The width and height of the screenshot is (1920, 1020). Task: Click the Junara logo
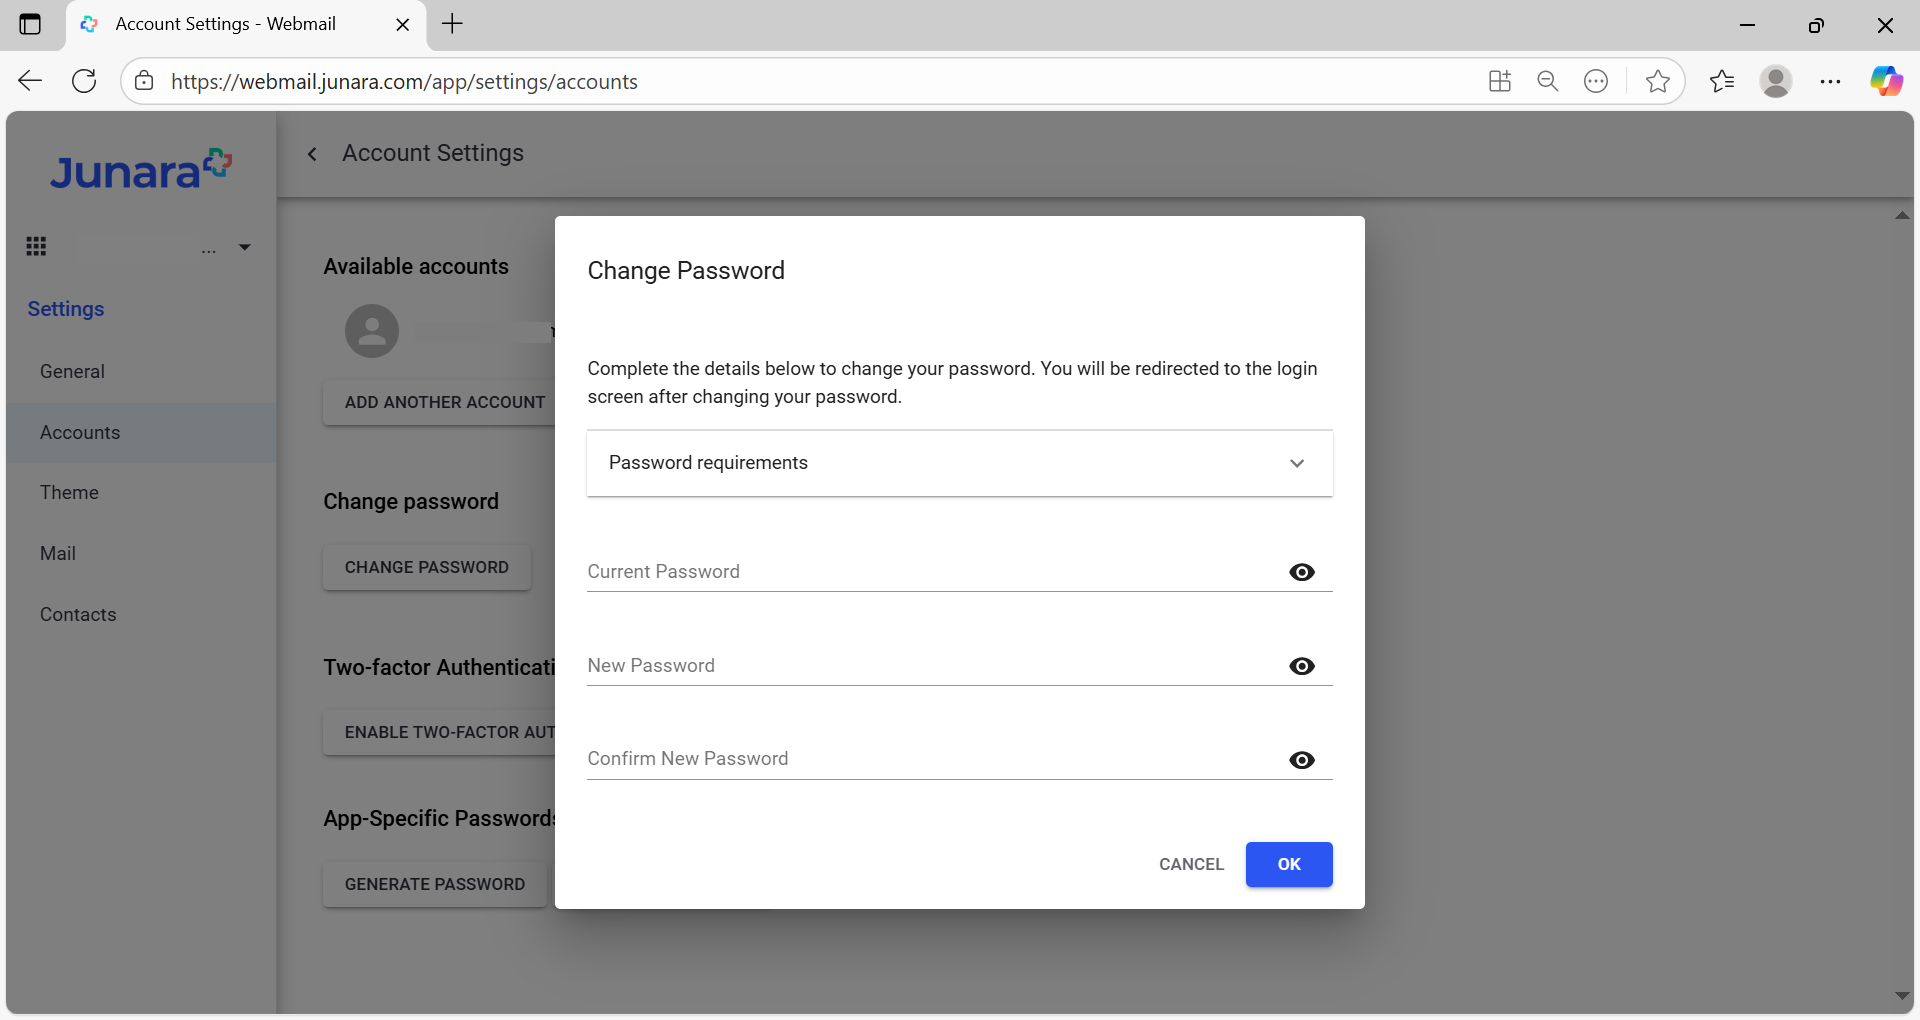[x=141, y=170]
